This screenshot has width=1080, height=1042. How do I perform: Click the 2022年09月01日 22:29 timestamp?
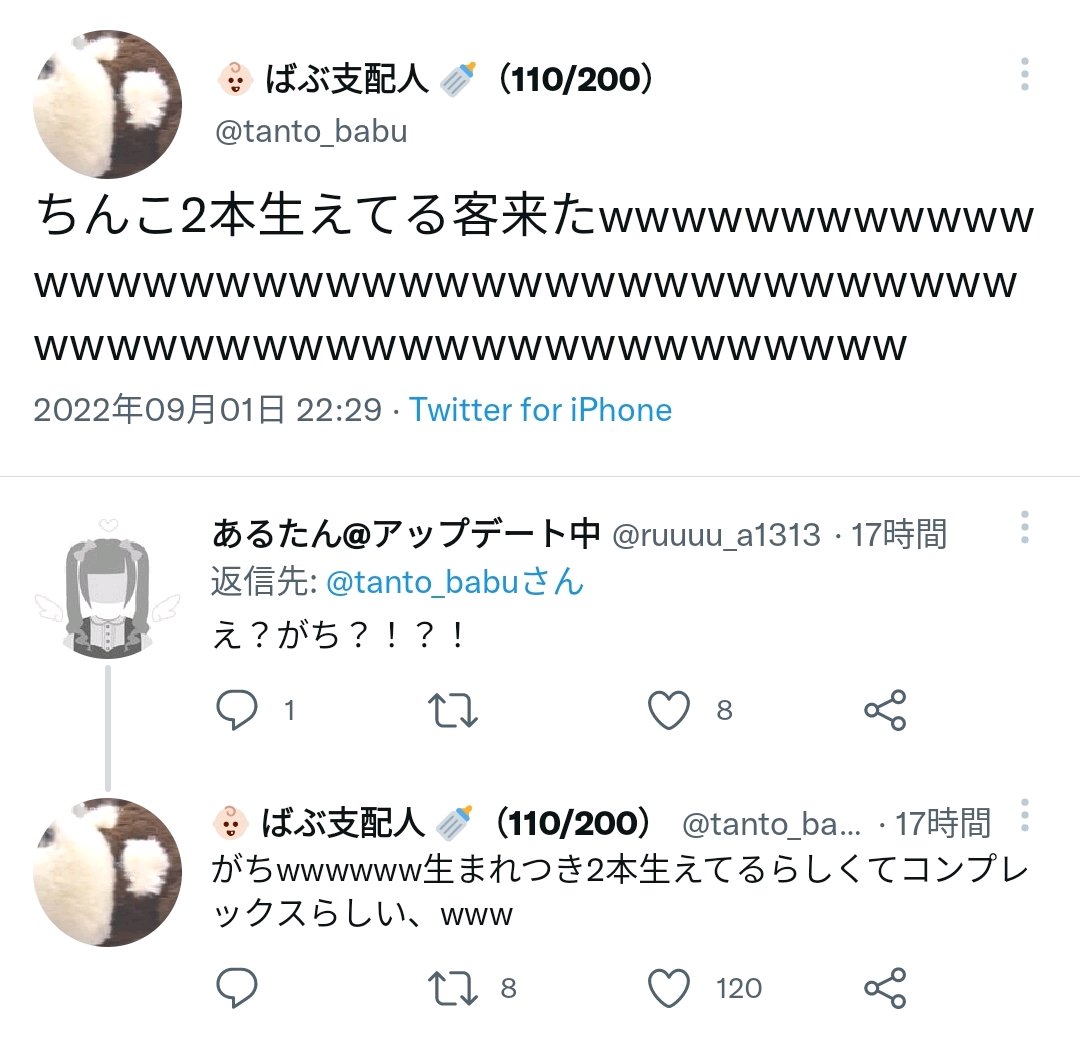tap(207, 410)
